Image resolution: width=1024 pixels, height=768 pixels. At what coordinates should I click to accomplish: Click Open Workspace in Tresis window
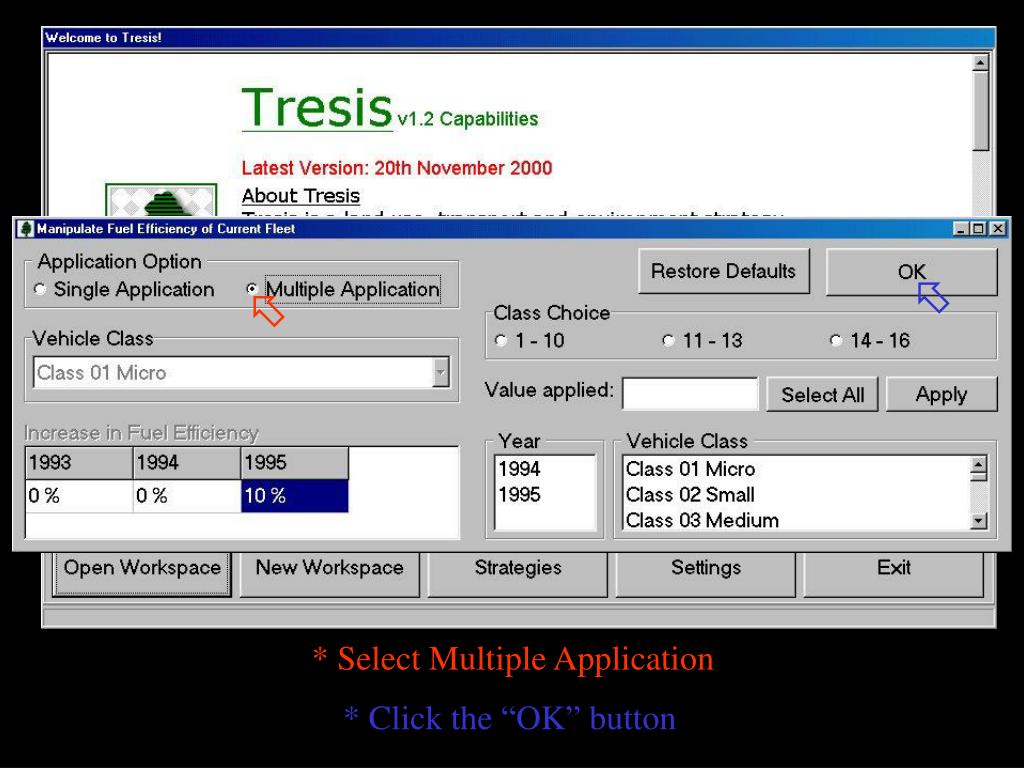(x=142, y=574)
